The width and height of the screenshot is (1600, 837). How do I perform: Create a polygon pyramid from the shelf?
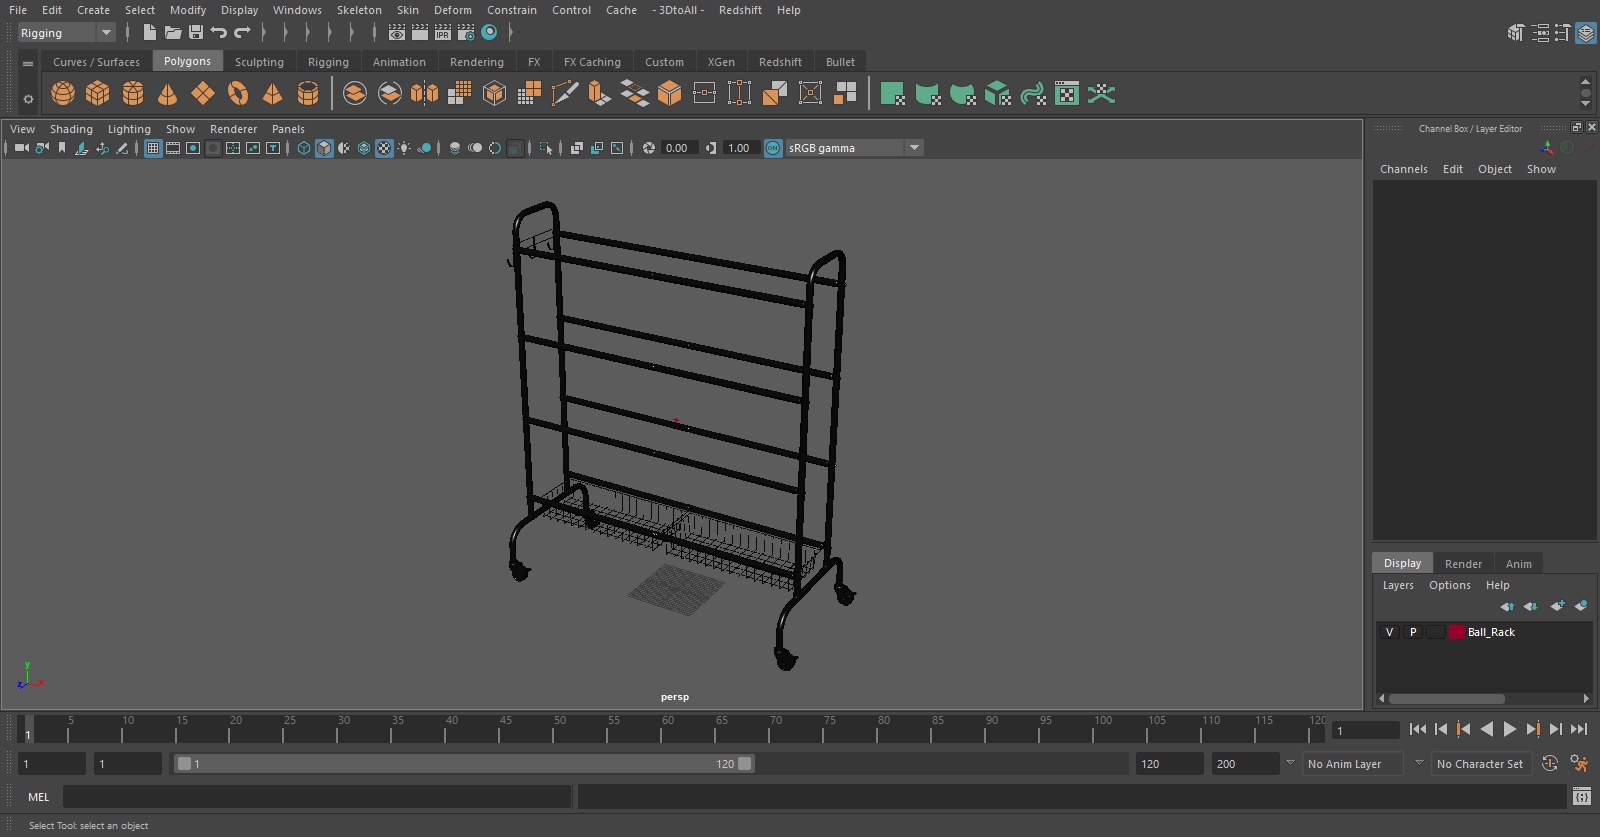(272, 94)
